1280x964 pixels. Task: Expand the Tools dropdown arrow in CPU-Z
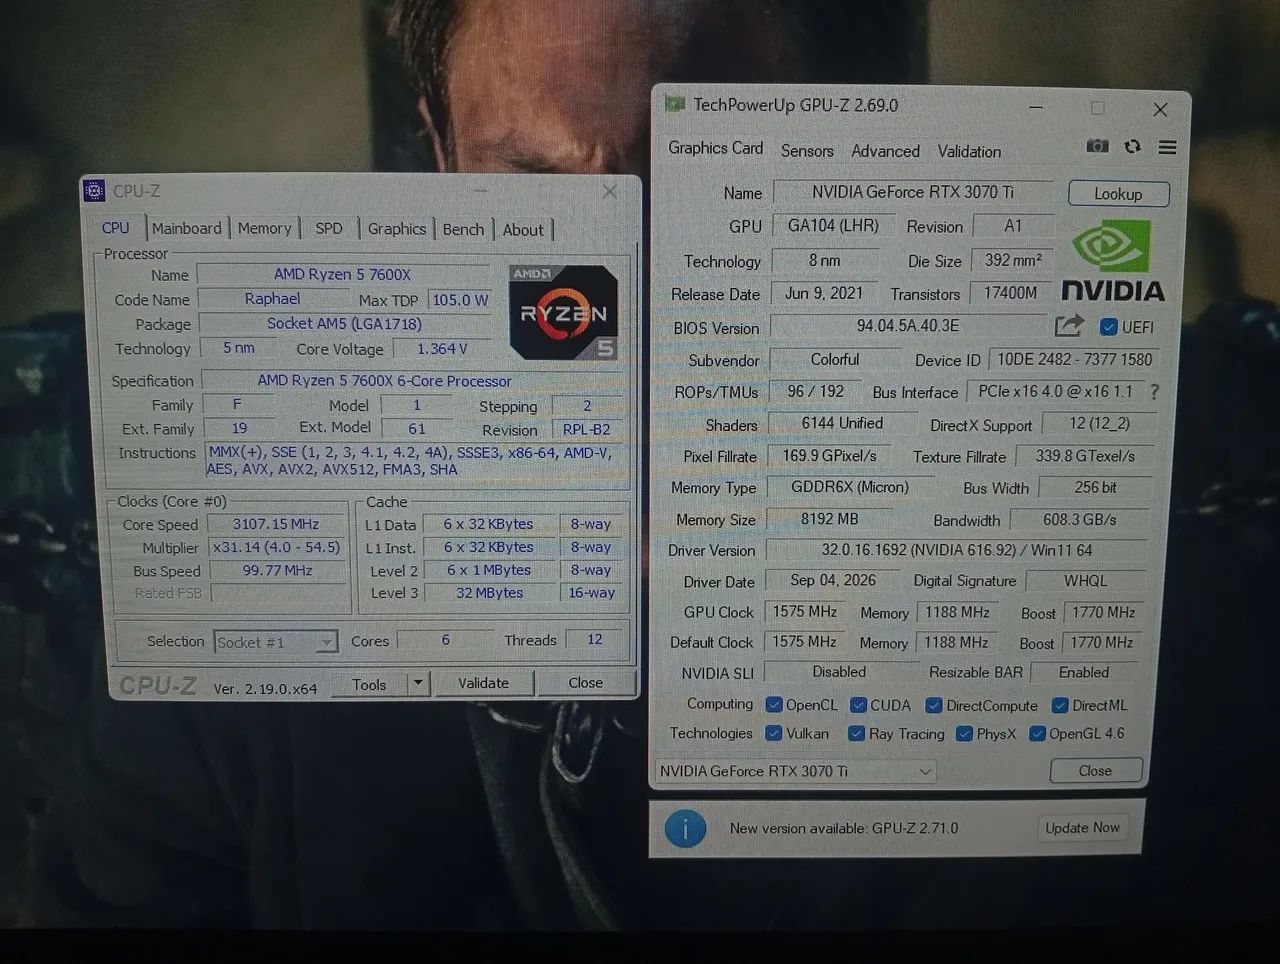419,684
